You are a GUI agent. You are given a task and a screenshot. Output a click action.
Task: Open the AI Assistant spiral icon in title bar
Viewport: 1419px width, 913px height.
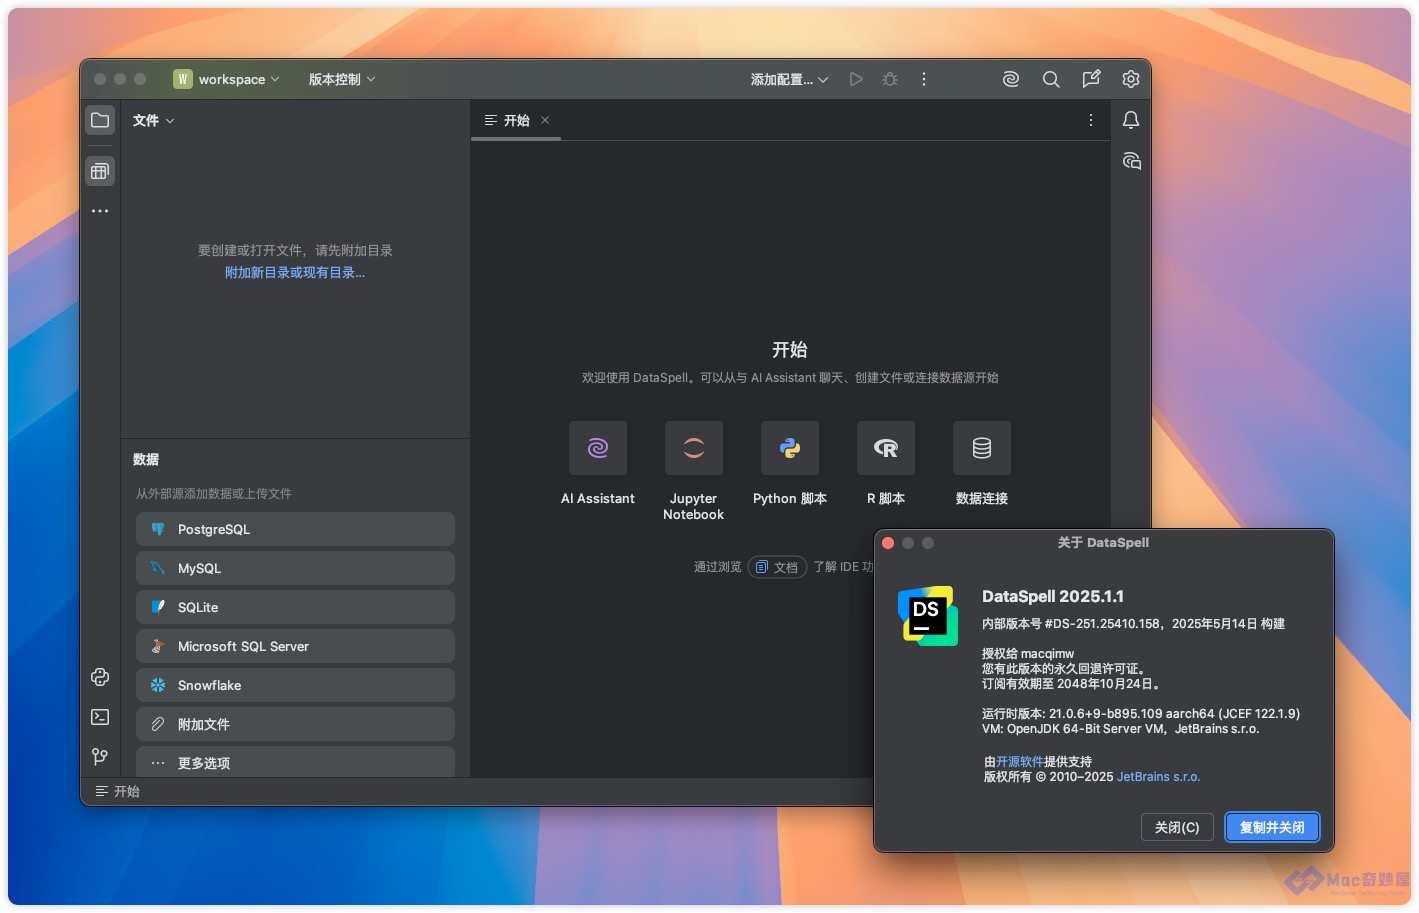1011,79
